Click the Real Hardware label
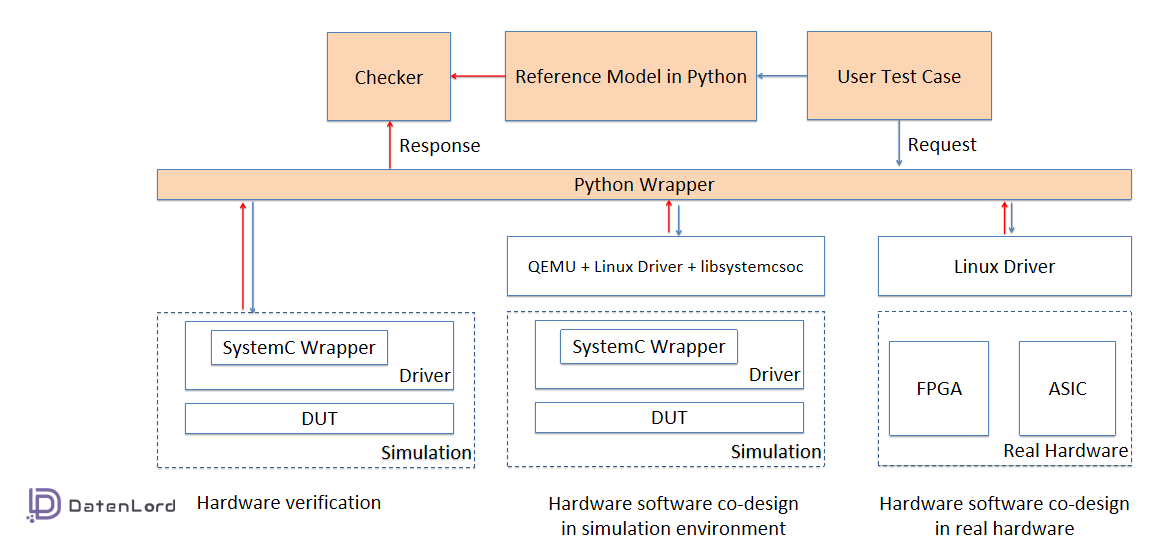This screenshot has width=1160, height=556. (1065, 451)
